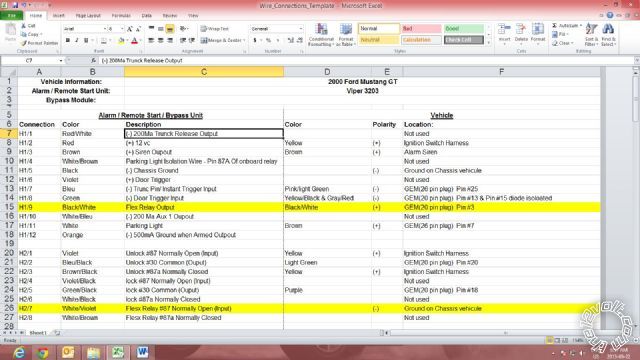Open the Formulas ribbon tab
The width and height of the screenshot is (640, 360).
(x=121, y=16)
